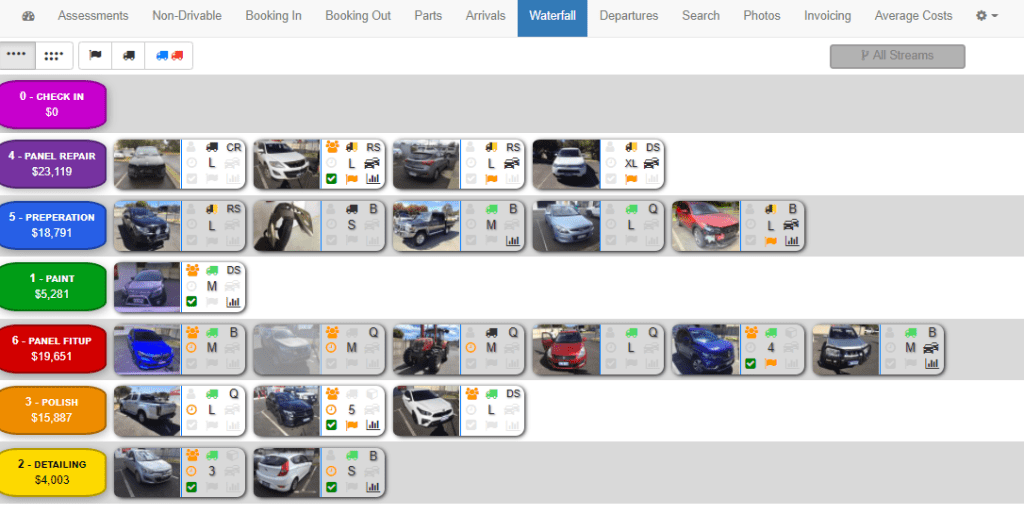
Task: Open the Booking Out tab
Action: click(358, 16)
